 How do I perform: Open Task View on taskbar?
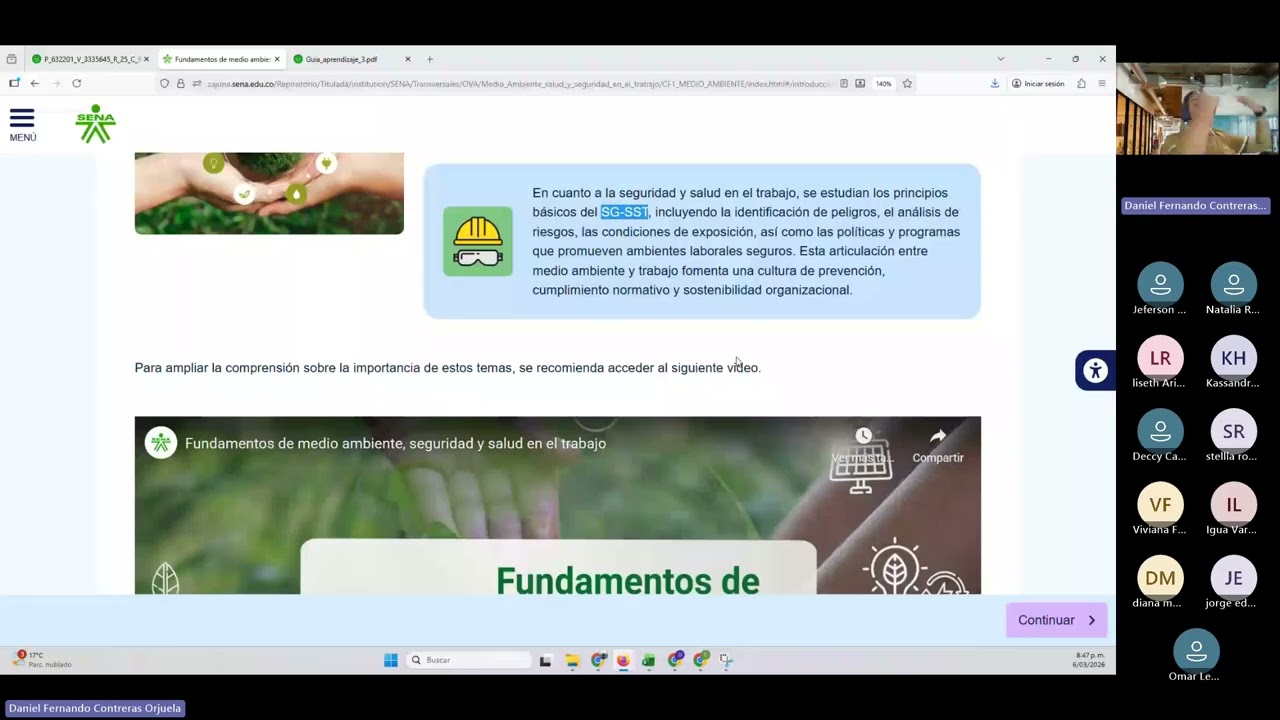point(545,660)
